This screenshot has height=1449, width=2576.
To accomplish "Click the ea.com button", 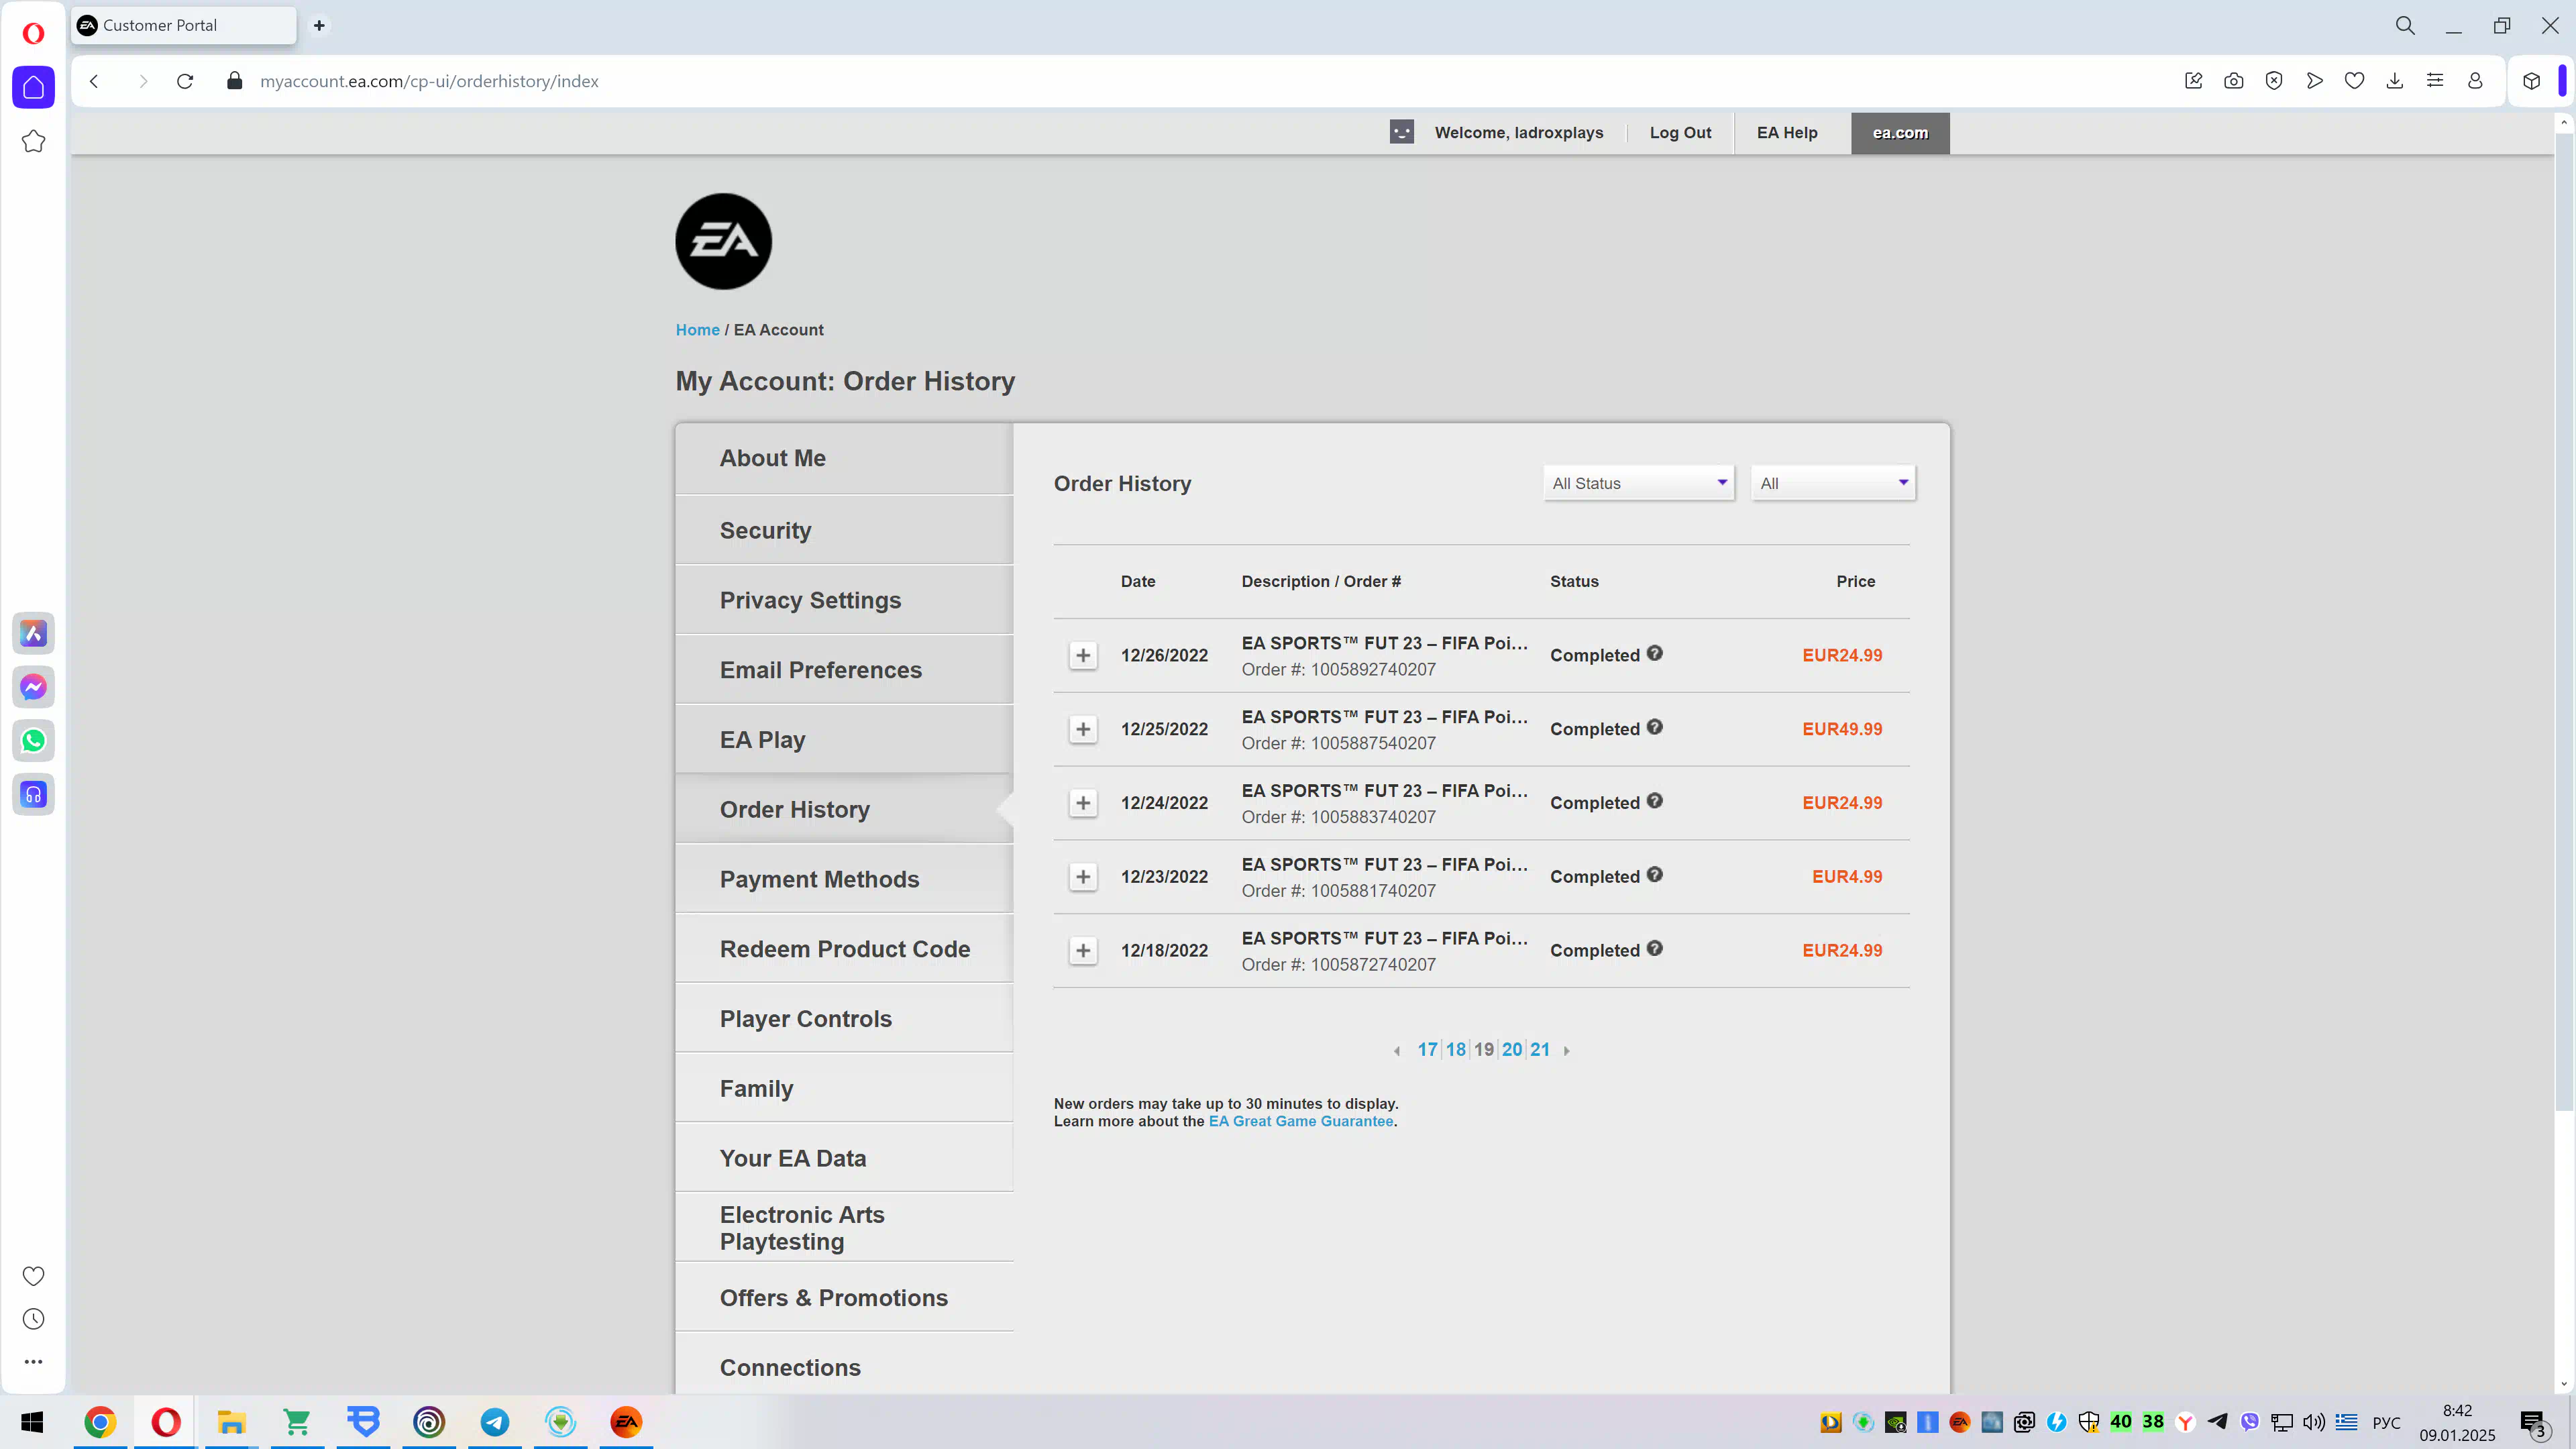I will (1900, 133).
